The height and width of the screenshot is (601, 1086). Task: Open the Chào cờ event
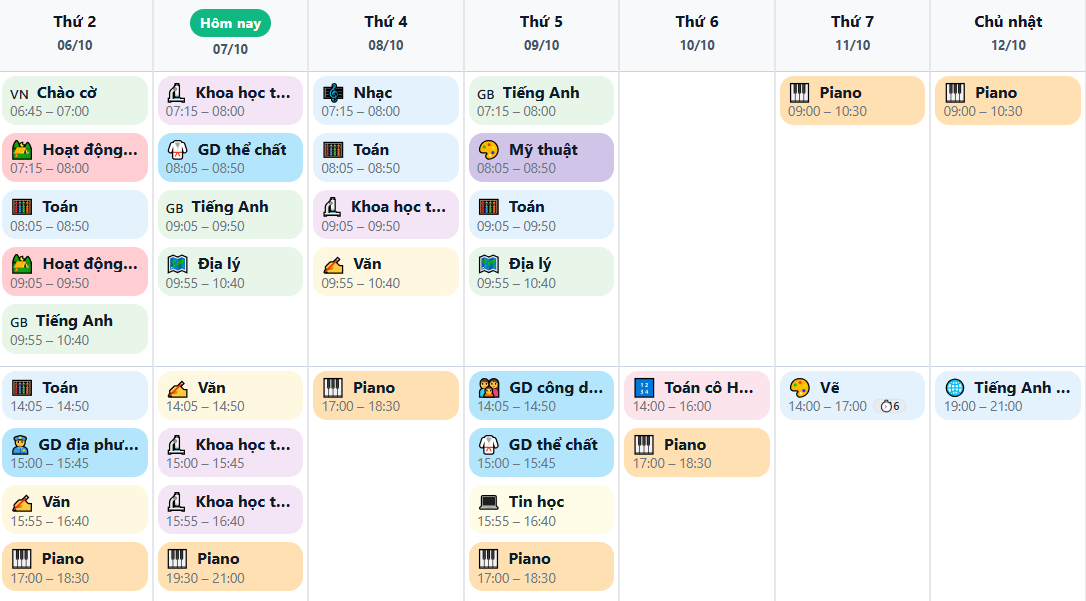coord(75,101)
